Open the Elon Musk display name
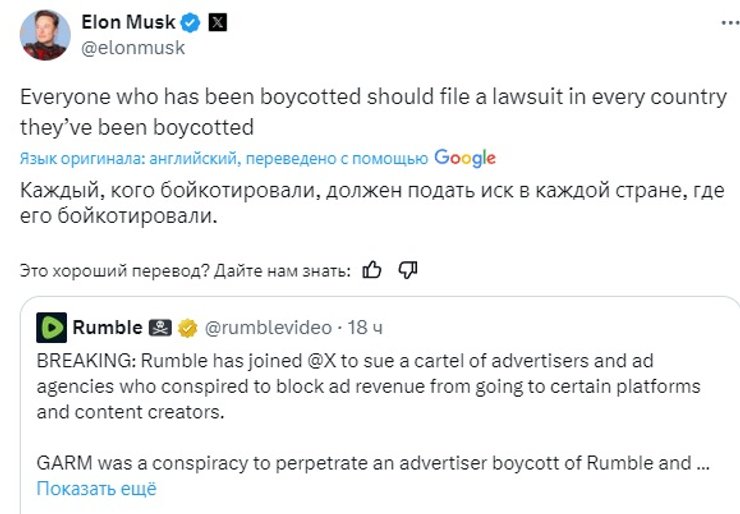 [126, 22]
